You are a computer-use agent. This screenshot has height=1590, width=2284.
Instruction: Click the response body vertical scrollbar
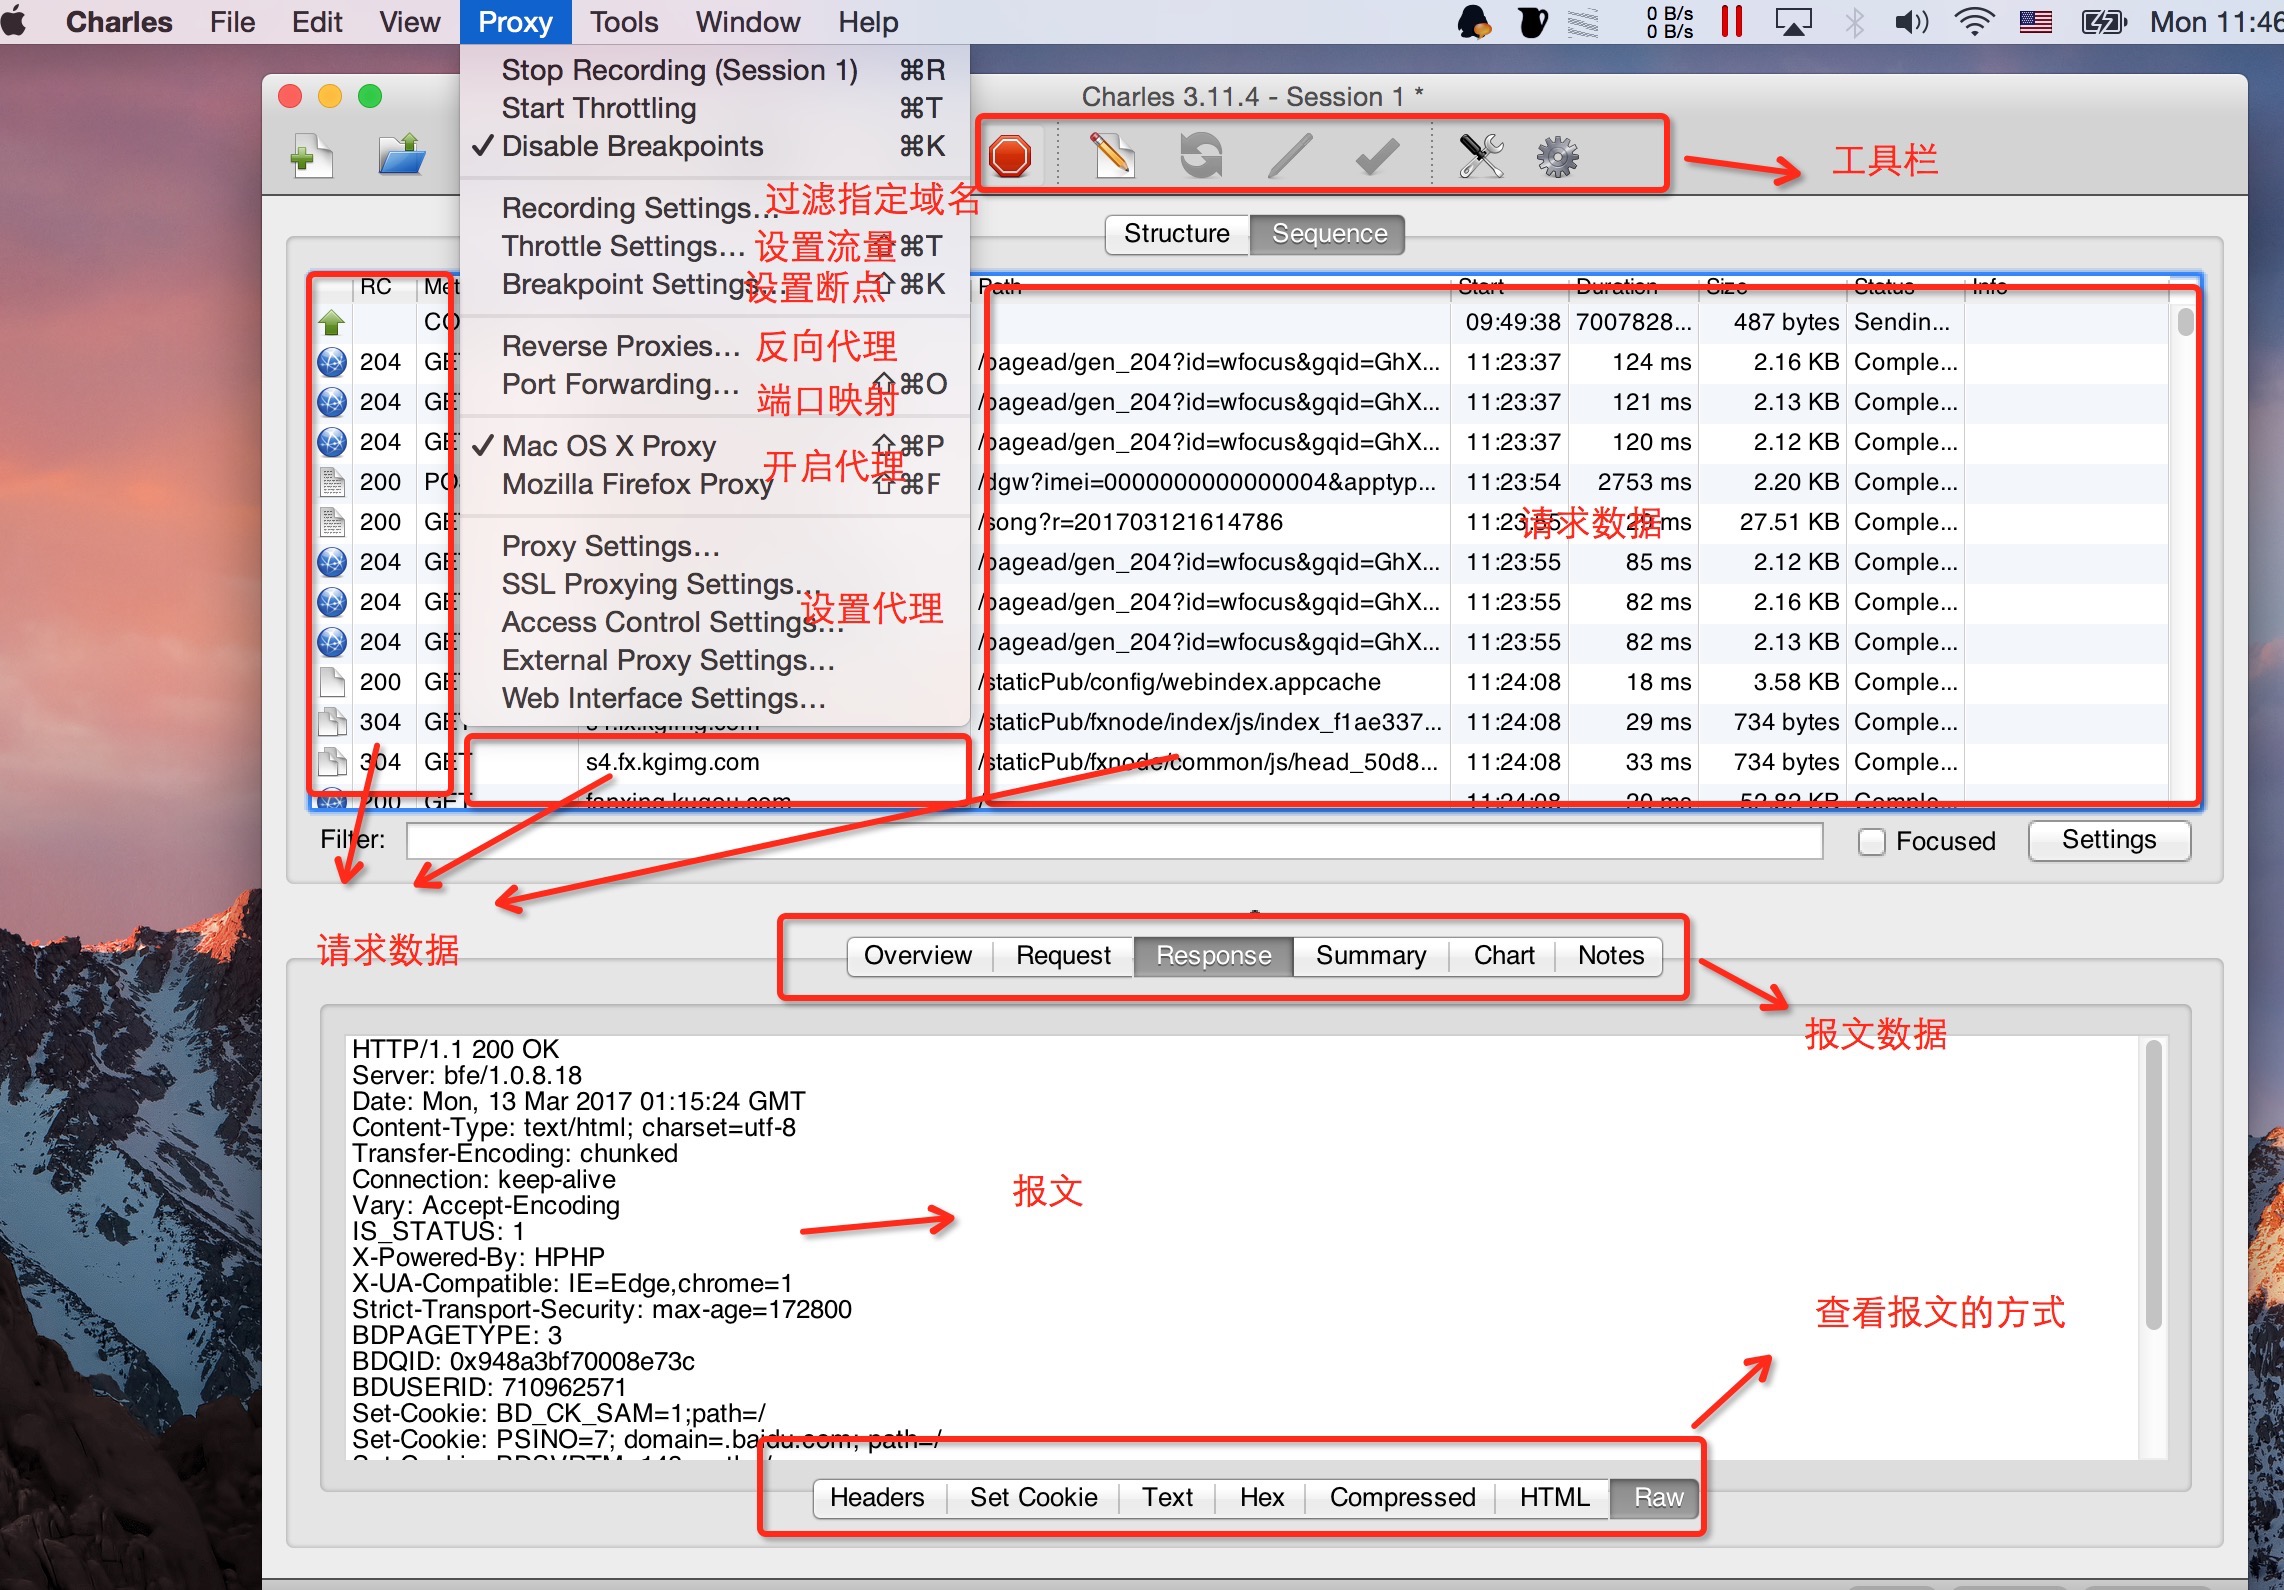coord(2154,1187)
